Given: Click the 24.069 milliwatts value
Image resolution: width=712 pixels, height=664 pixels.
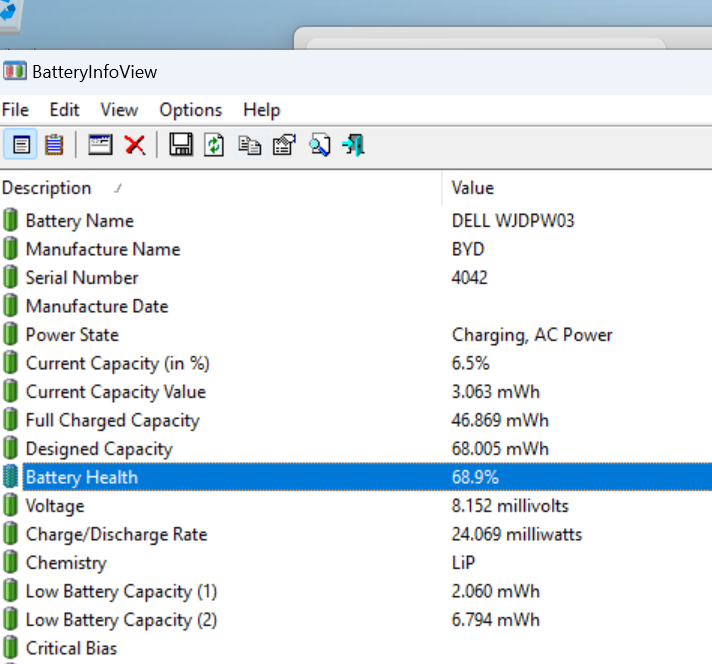Looking at the screenshot, I should click(517, 534).
